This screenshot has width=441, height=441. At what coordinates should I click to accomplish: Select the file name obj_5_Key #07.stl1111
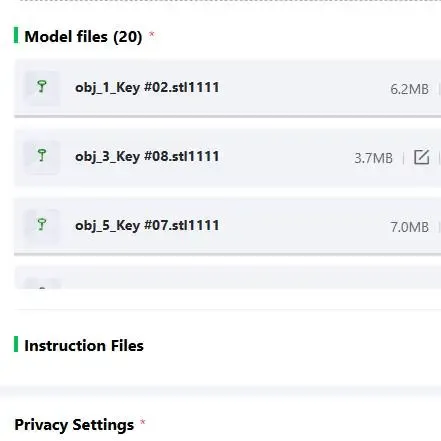coord(147,226)
